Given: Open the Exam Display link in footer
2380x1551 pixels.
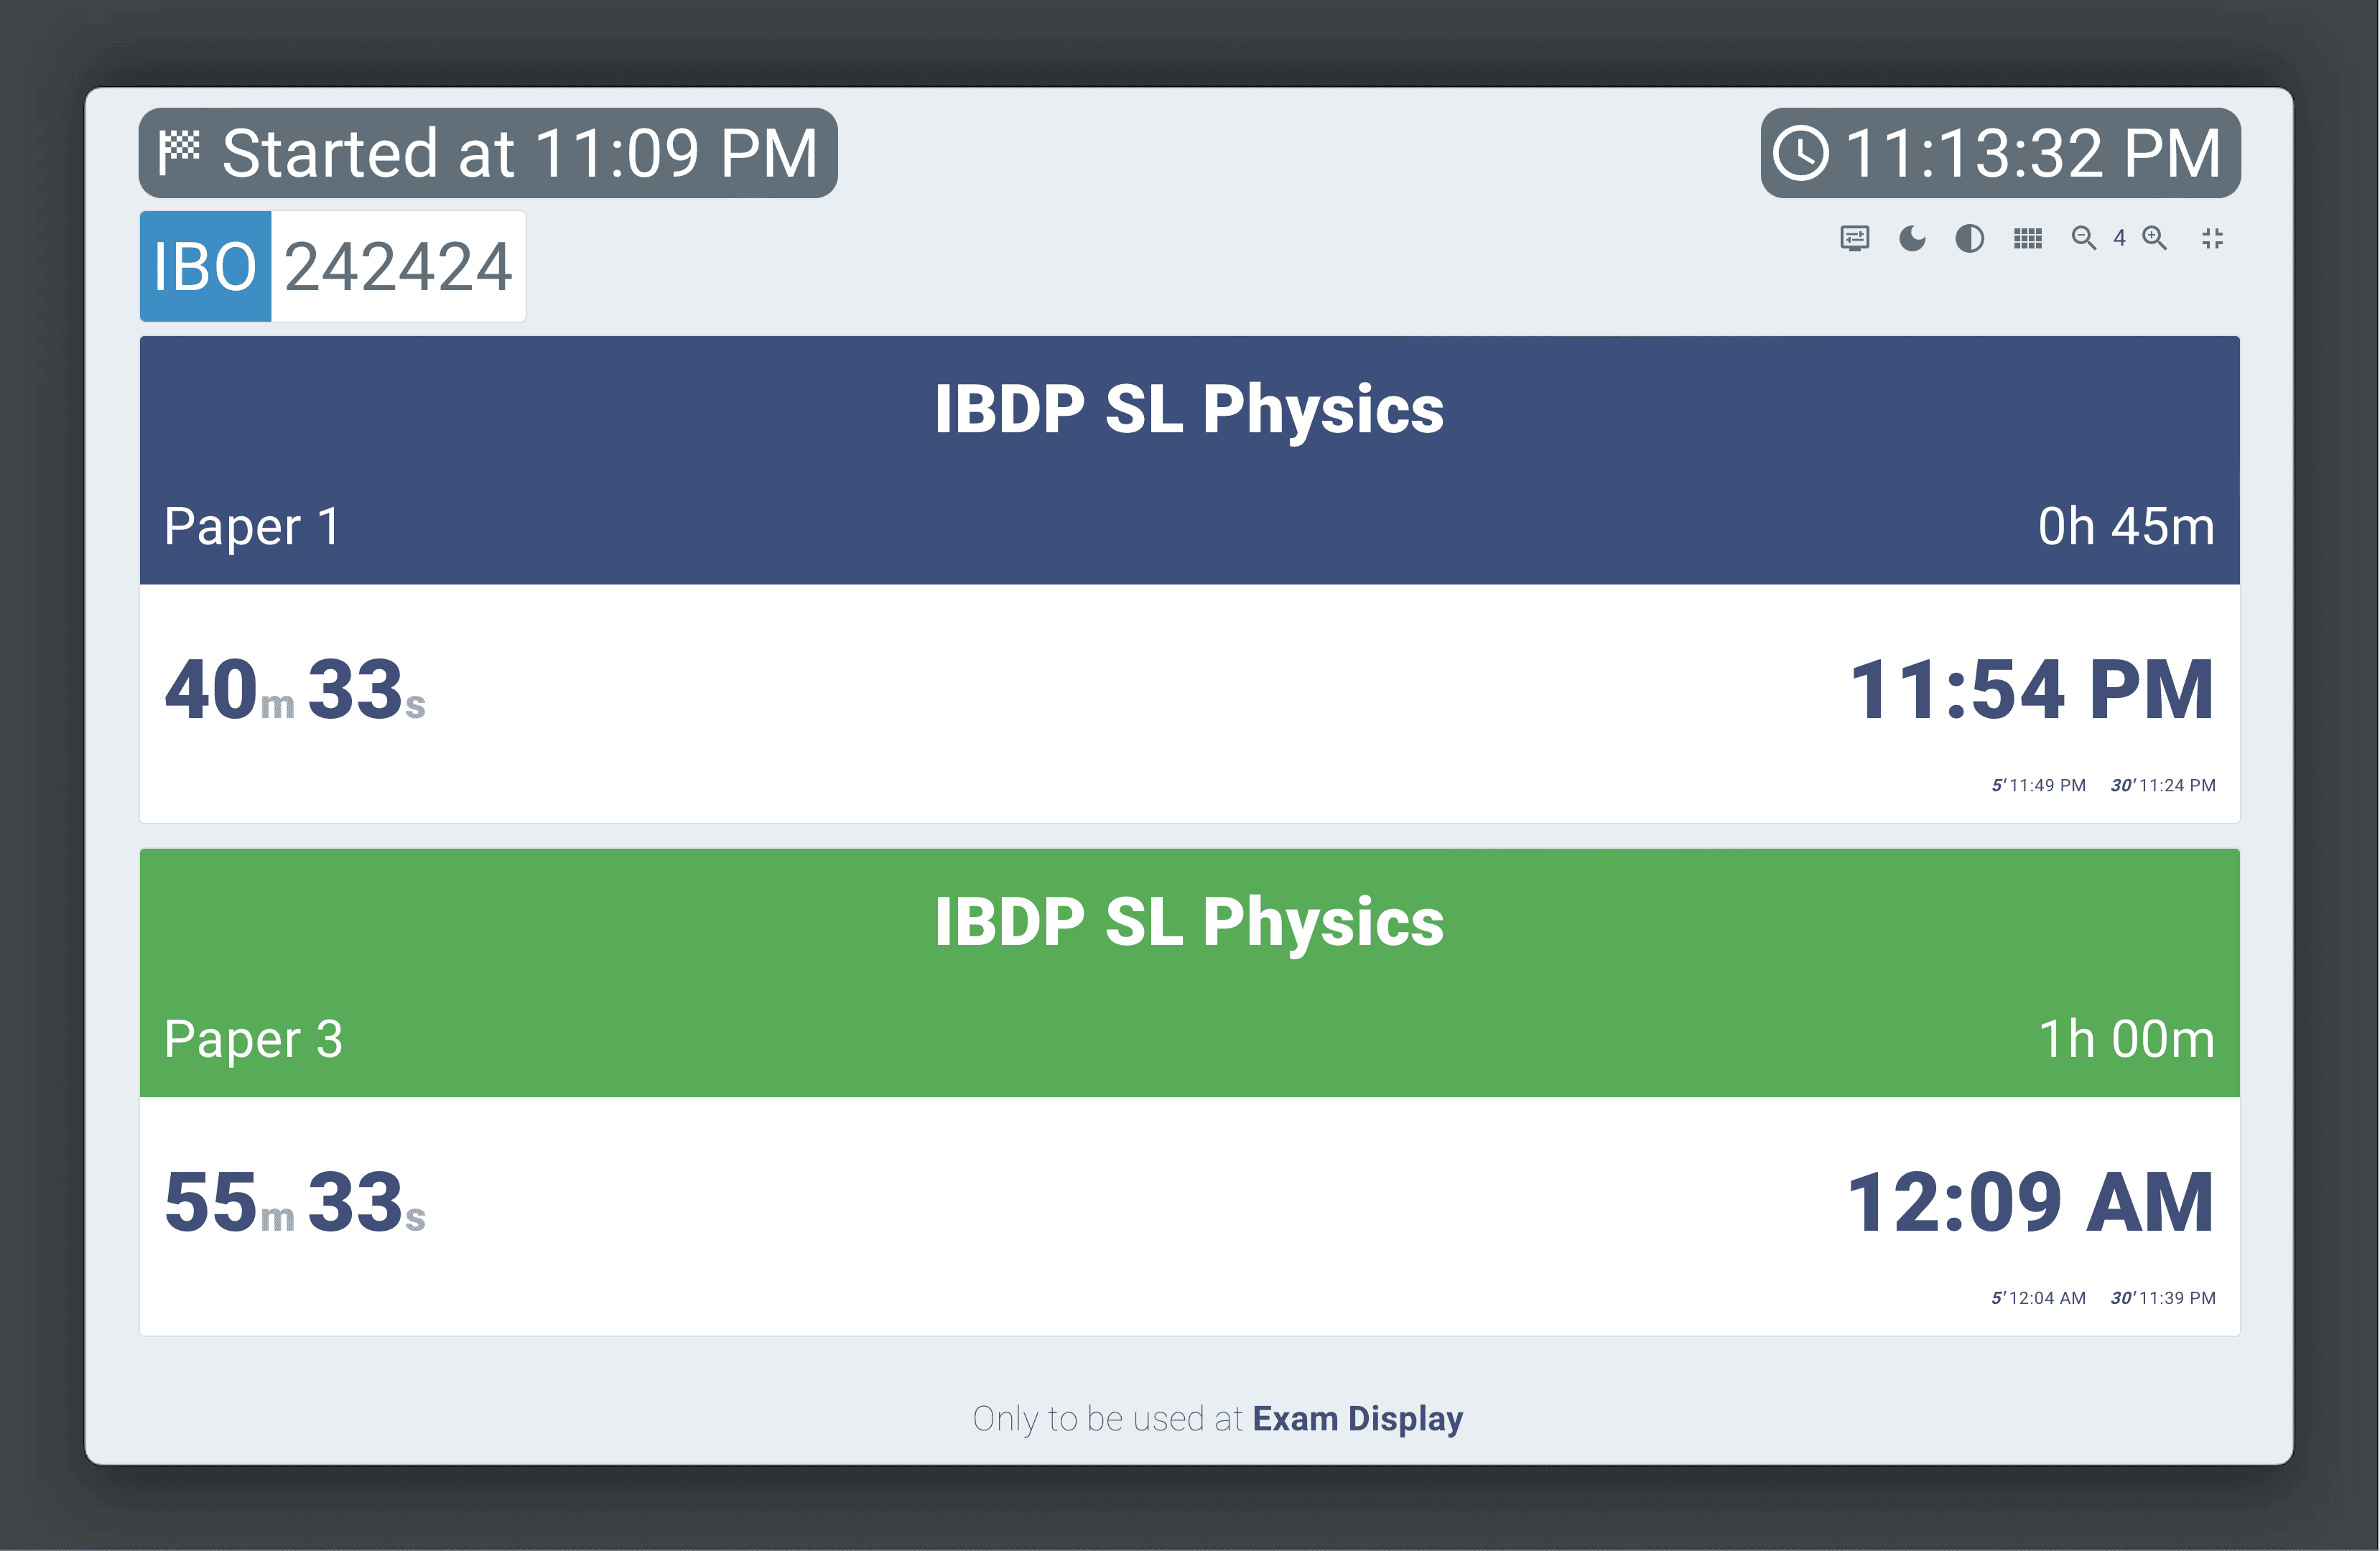Looking at the screenshot, I should pyautogui.click(x=1357, y=1418).
